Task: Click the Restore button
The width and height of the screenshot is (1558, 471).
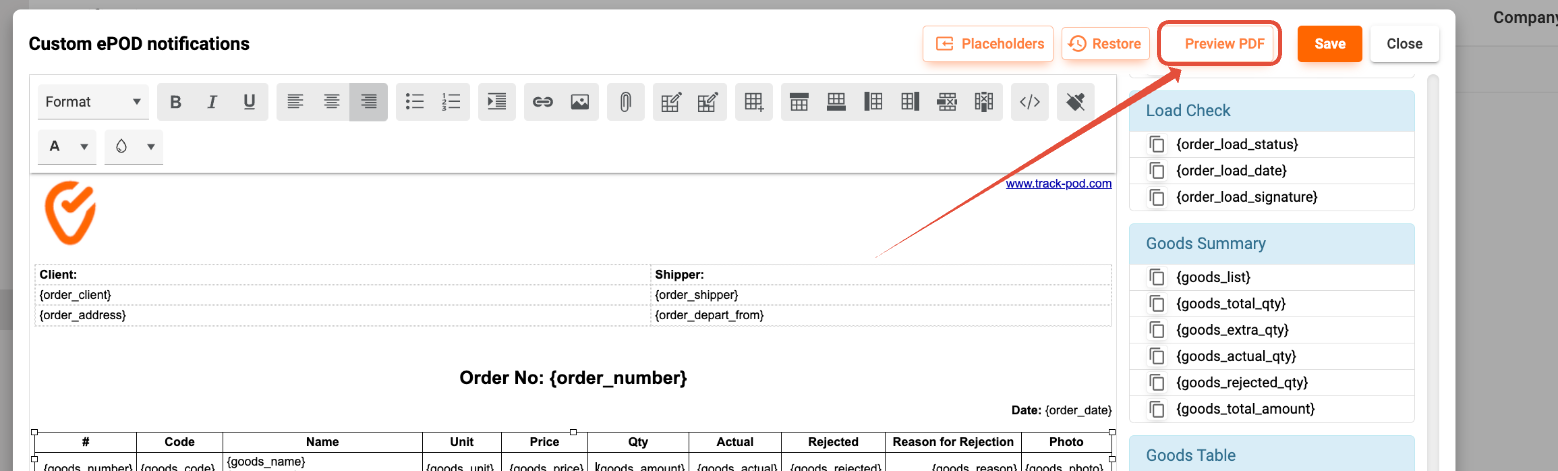Action: 1105,44
